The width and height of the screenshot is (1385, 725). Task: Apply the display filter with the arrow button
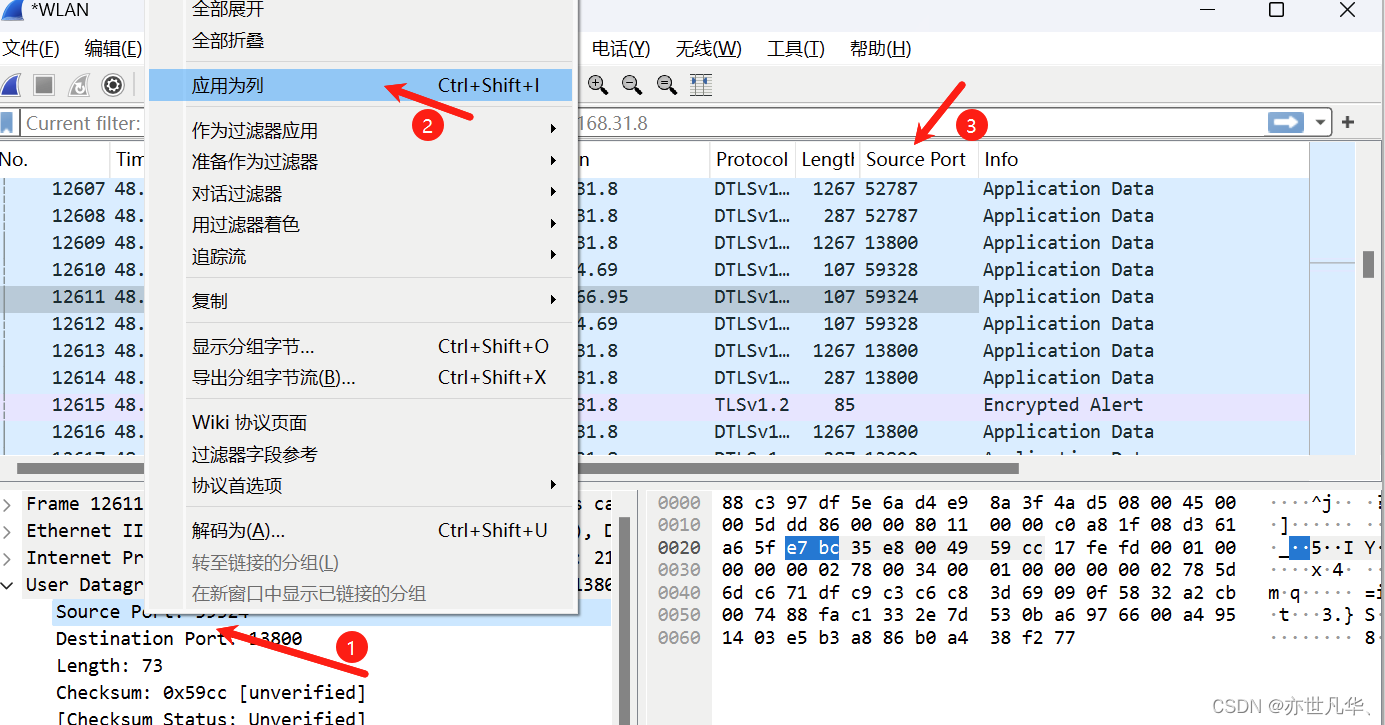pos(1285,122)
